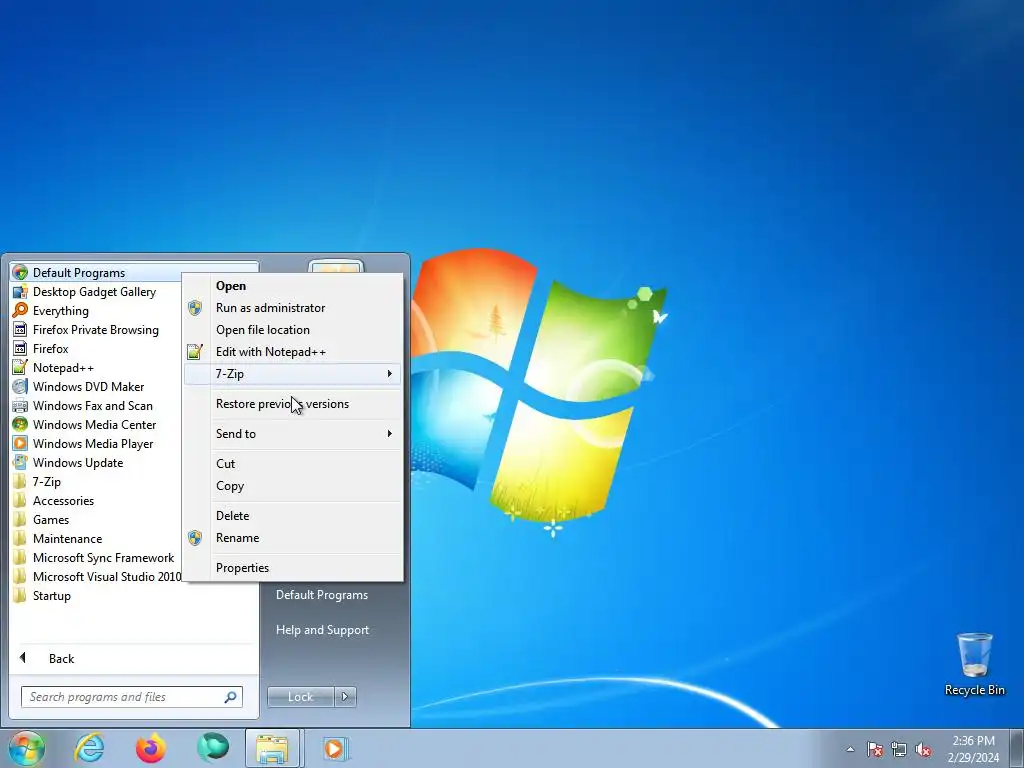
Task: Click Microsoft Visual Studio 2010 folder
Action: point(97,577)
